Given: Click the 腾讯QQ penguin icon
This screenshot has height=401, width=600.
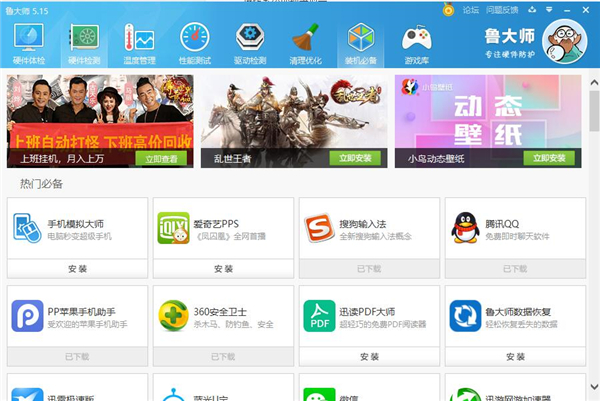Looking at the screenshot, I should [x=465, y=228].
